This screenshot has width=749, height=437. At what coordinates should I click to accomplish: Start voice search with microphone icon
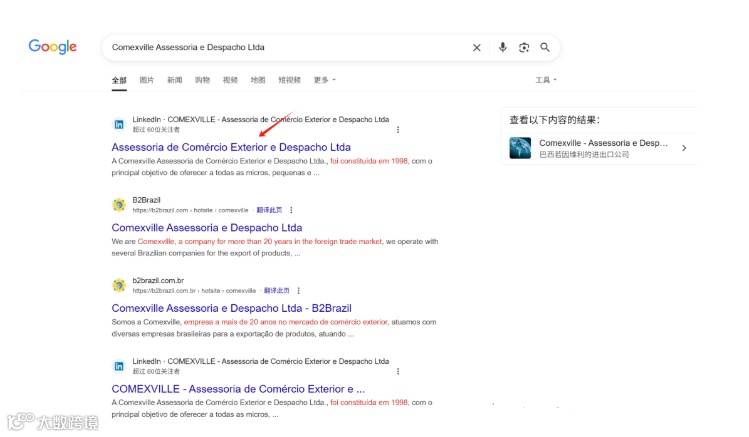click(503, 47)
